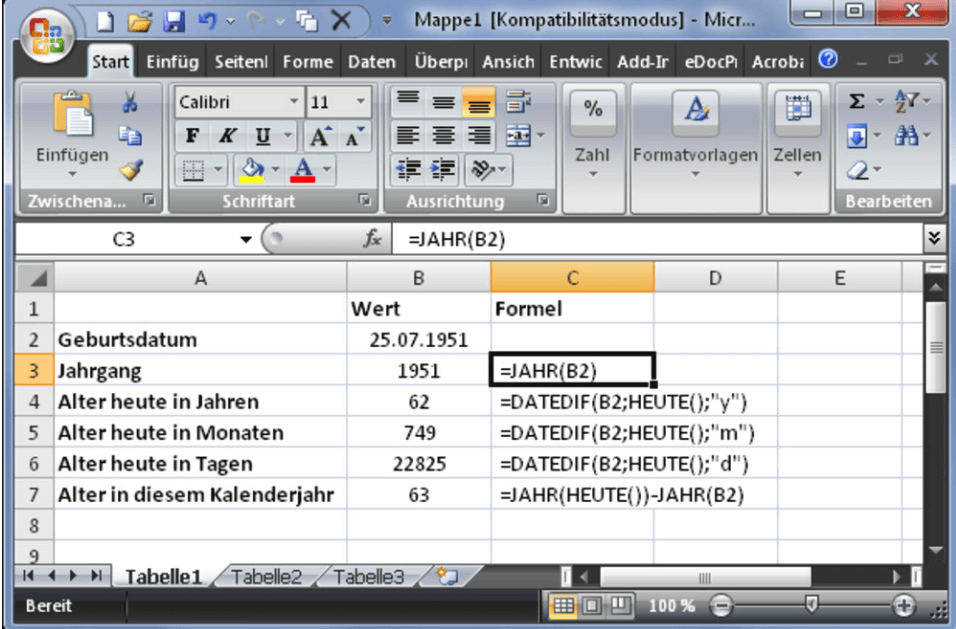The height and width of the screenshot is (629, 956).
Task: Switch to the Daten ribbon tab
Action: click(x=371, y=61)
